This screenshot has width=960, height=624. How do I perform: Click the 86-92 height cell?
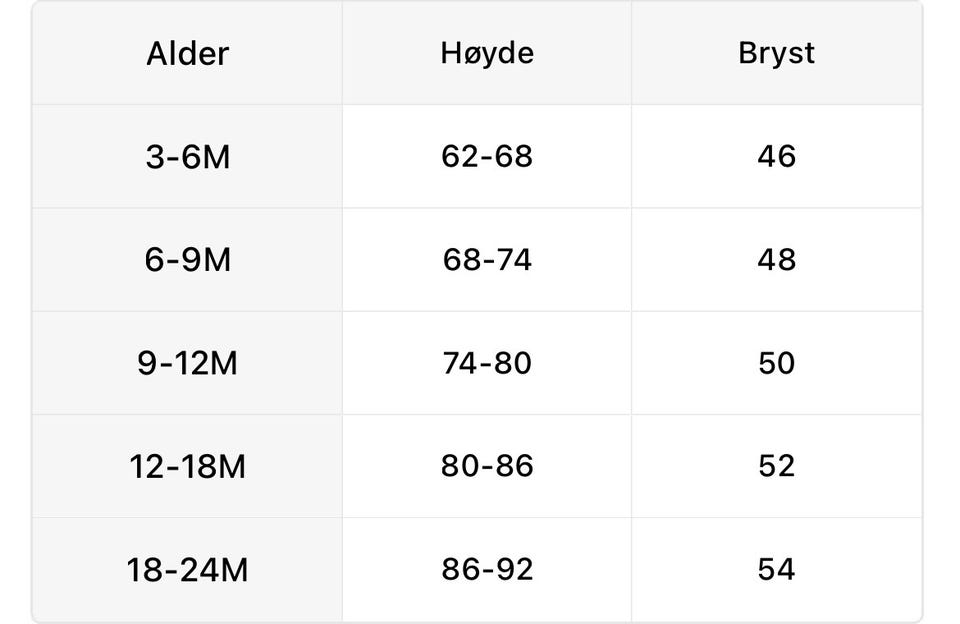point(487,569)
